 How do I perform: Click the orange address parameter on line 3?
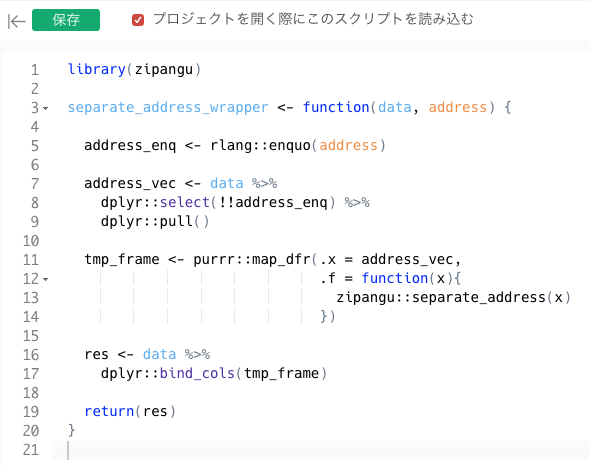(458, 108)
